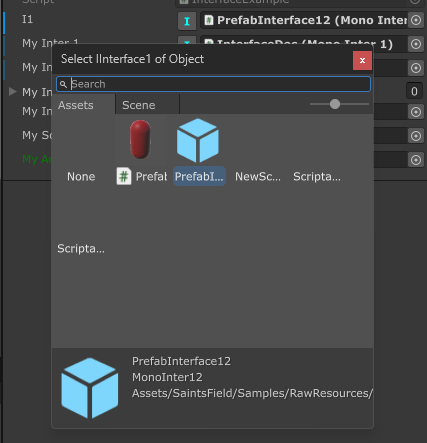Select the None option
The width and height of the screenshot is (427, 443).
[x=81, y=177]
